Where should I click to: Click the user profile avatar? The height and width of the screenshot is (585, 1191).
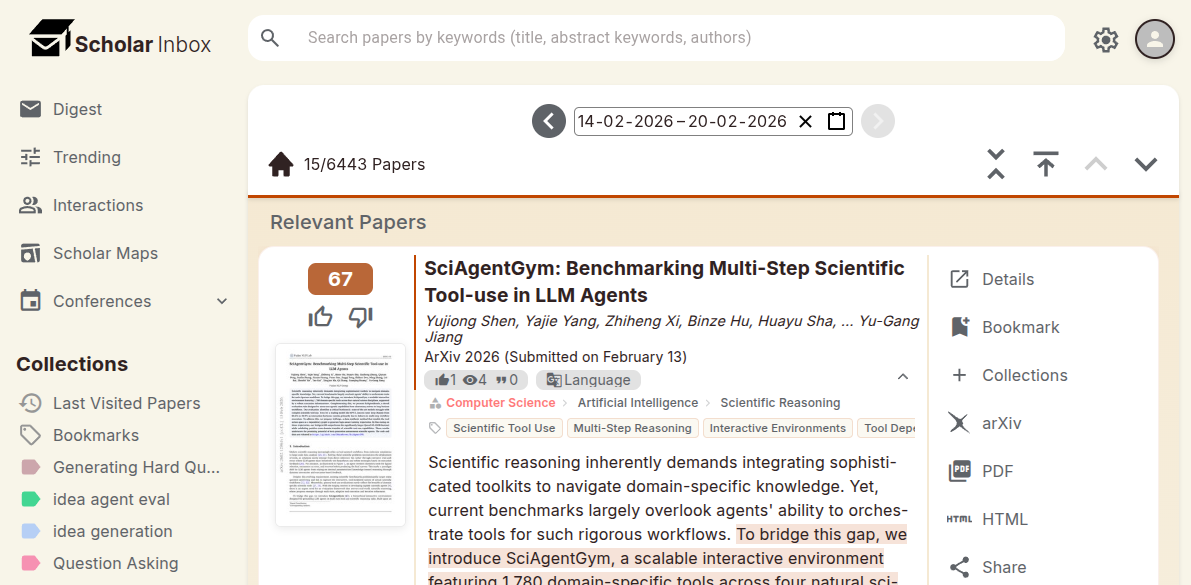[1155, 39]
